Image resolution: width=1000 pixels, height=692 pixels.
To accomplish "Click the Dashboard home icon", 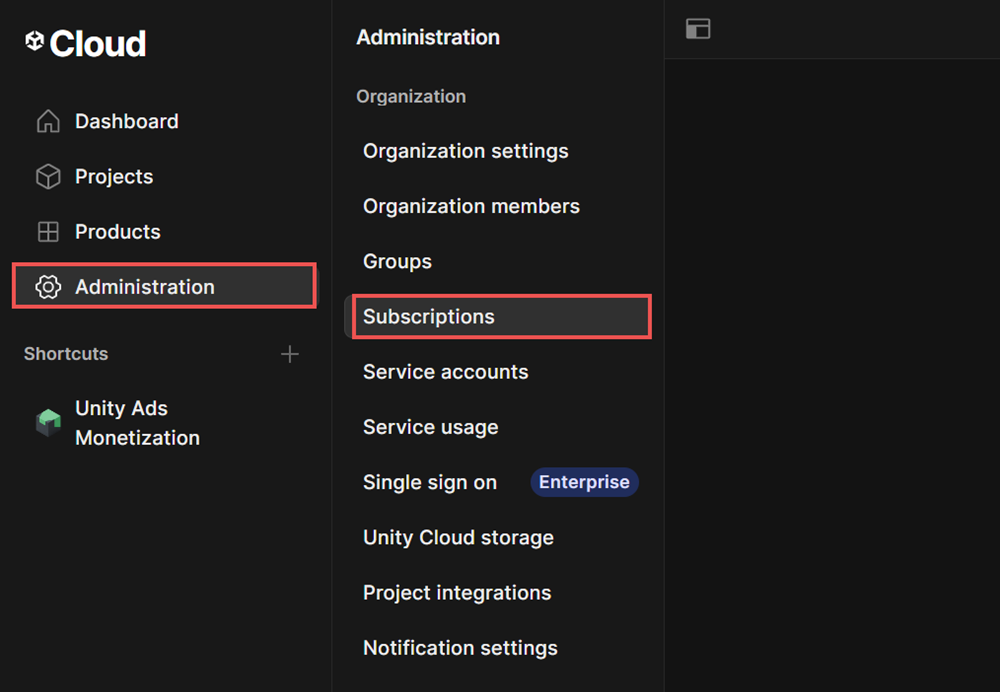I will click(48, 121).
